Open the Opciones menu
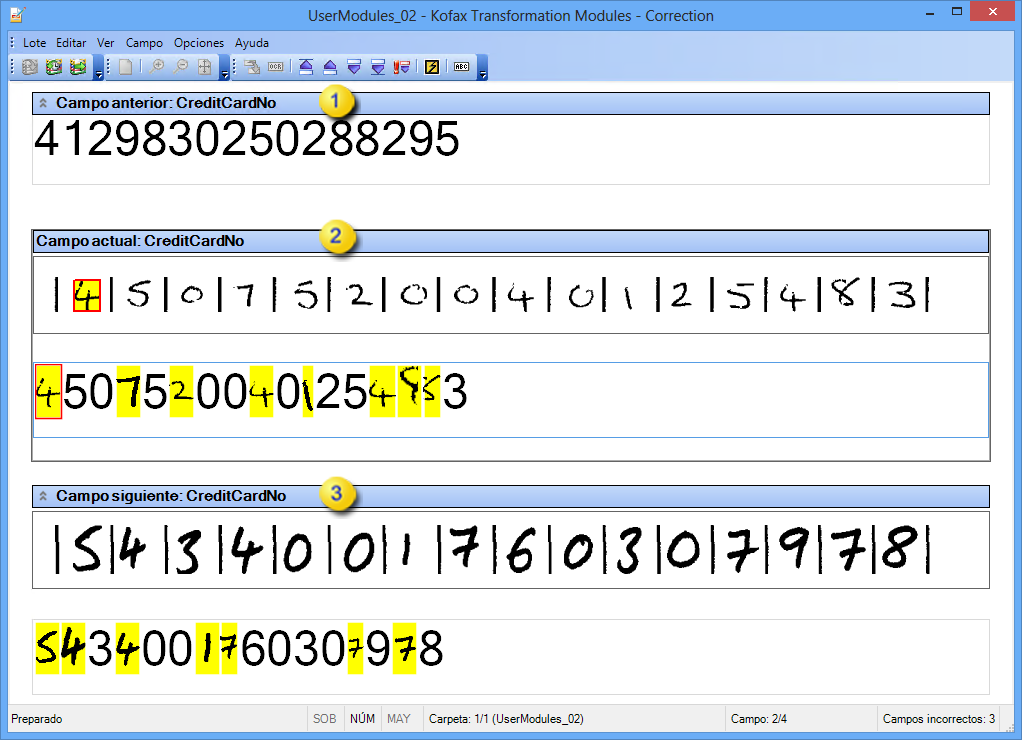The image size is (1022, 740). click(198, 43)
